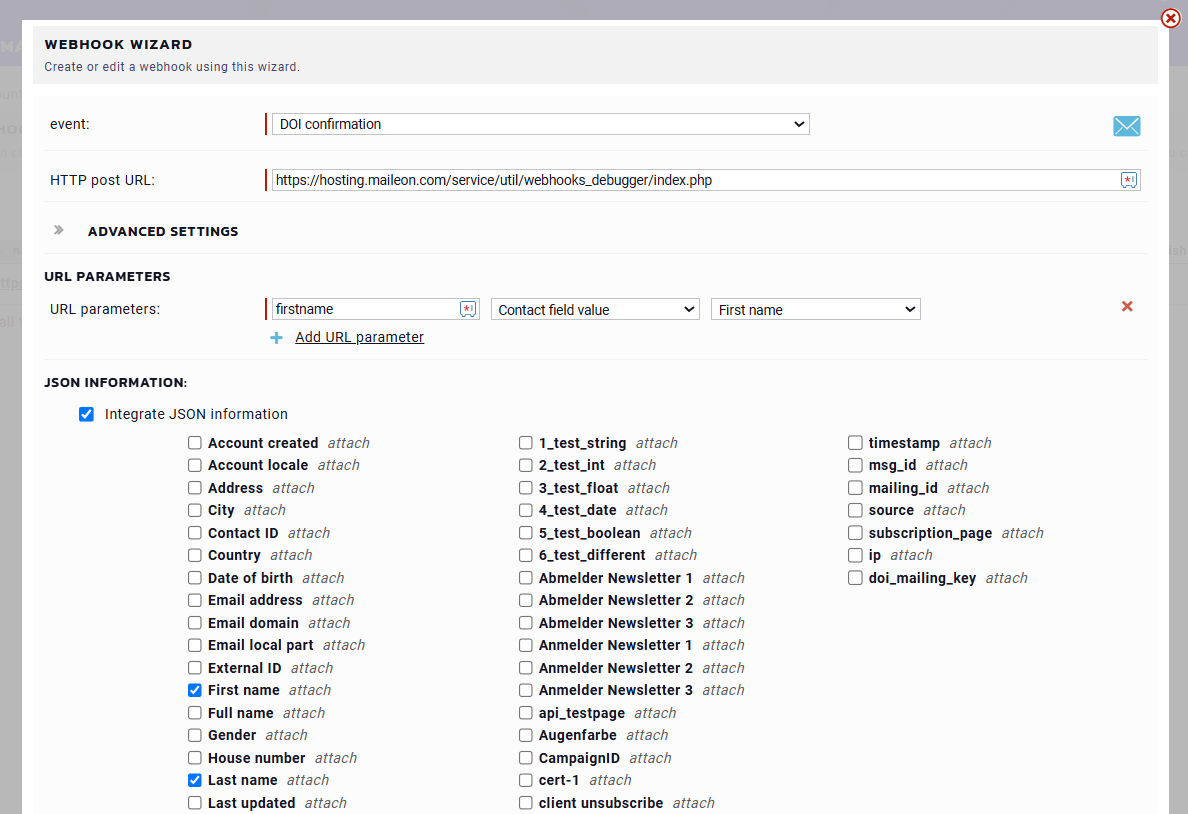Check the CampaignID checkbox
The image size is (1188, 814).
(x=526, y=758)
